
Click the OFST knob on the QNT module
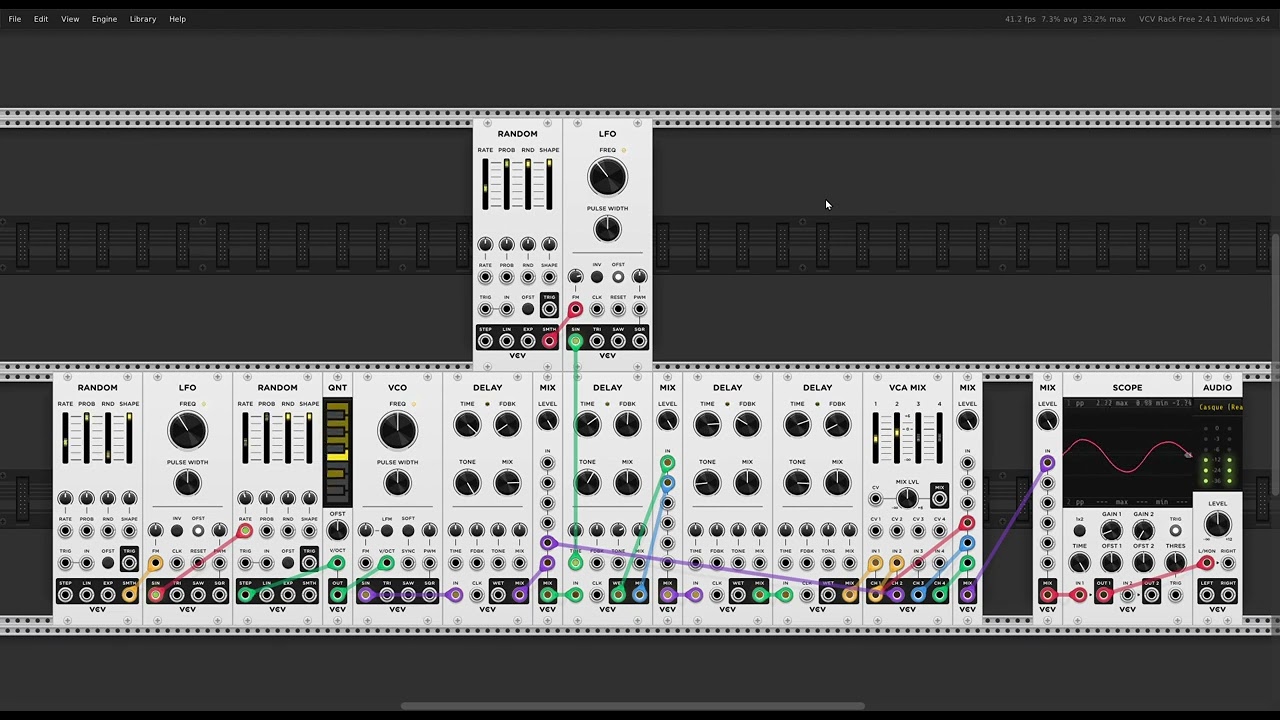coord(337,531)
